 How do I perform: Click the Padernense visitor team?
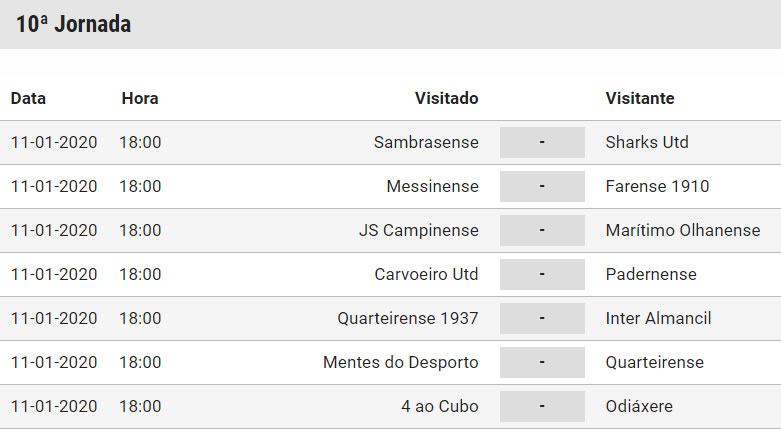(651, 274)
